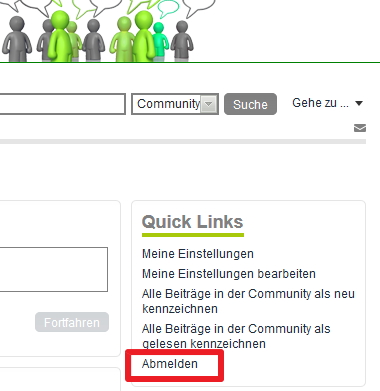The height and width of the screenshot is (391, 380).
Task: Focus the large text box above Fortfahren
Action: 54,269
